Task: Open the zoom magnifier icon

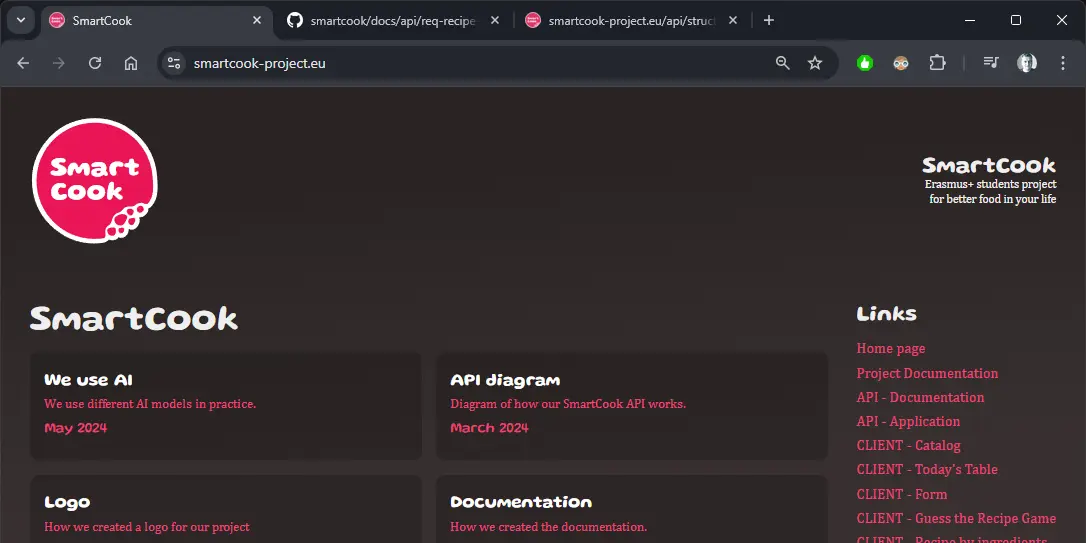Action: 783,63
